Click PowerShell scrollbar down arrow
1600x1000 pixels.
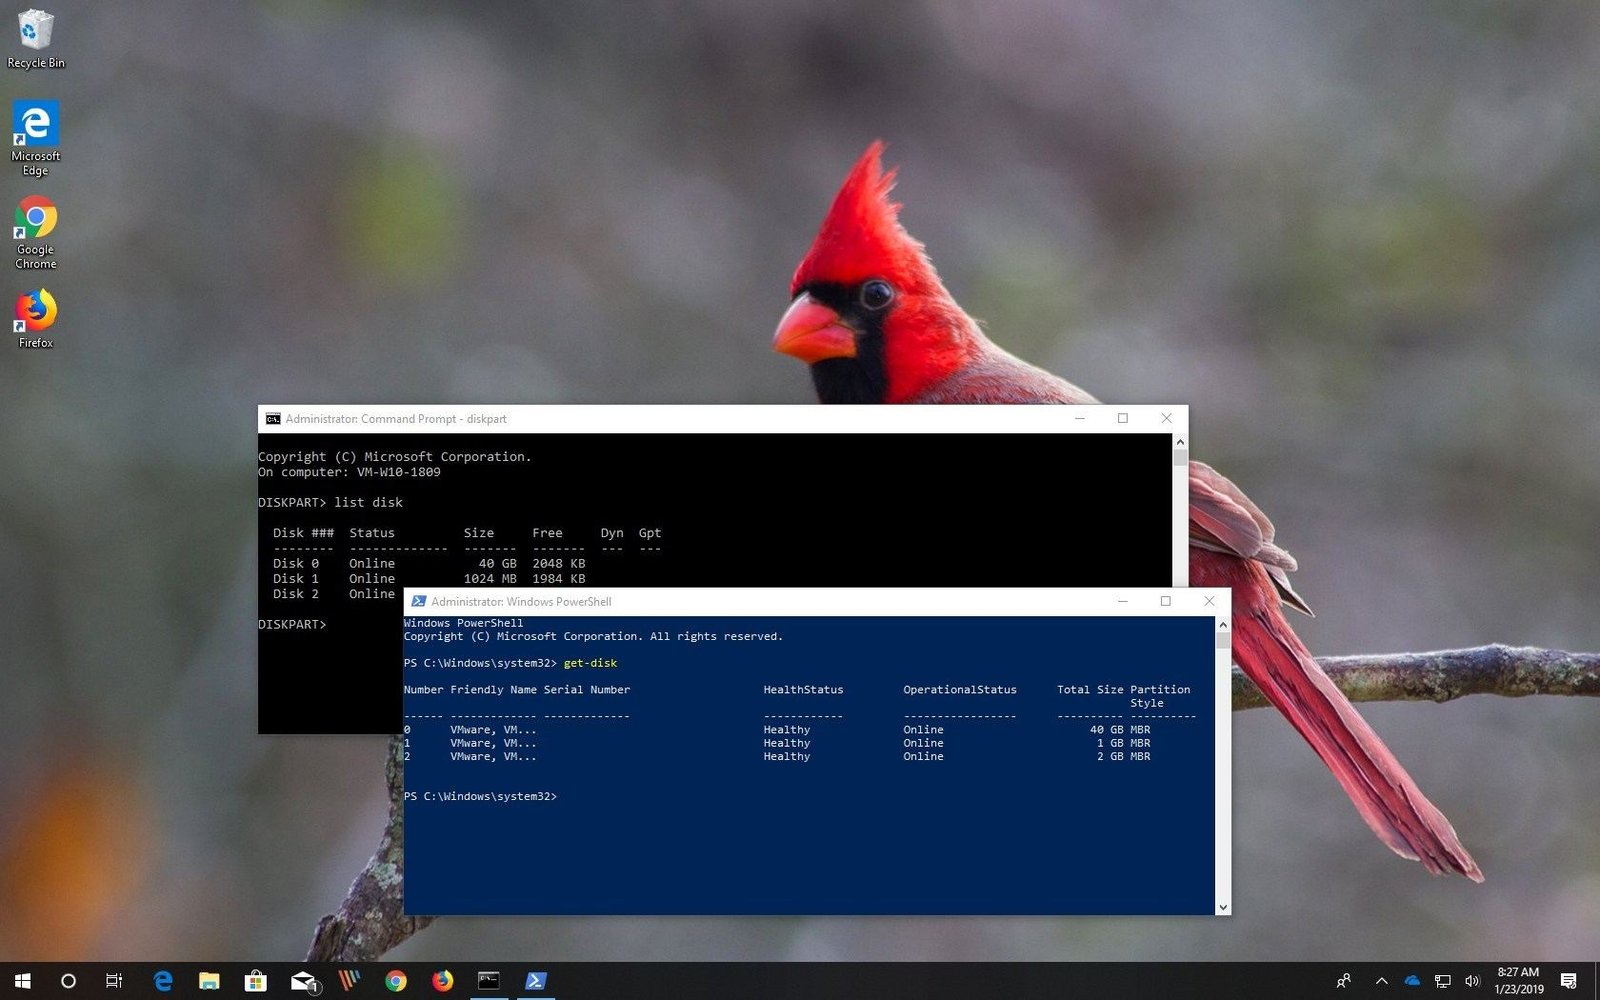pyautogui.click(x=1223, y=907)
